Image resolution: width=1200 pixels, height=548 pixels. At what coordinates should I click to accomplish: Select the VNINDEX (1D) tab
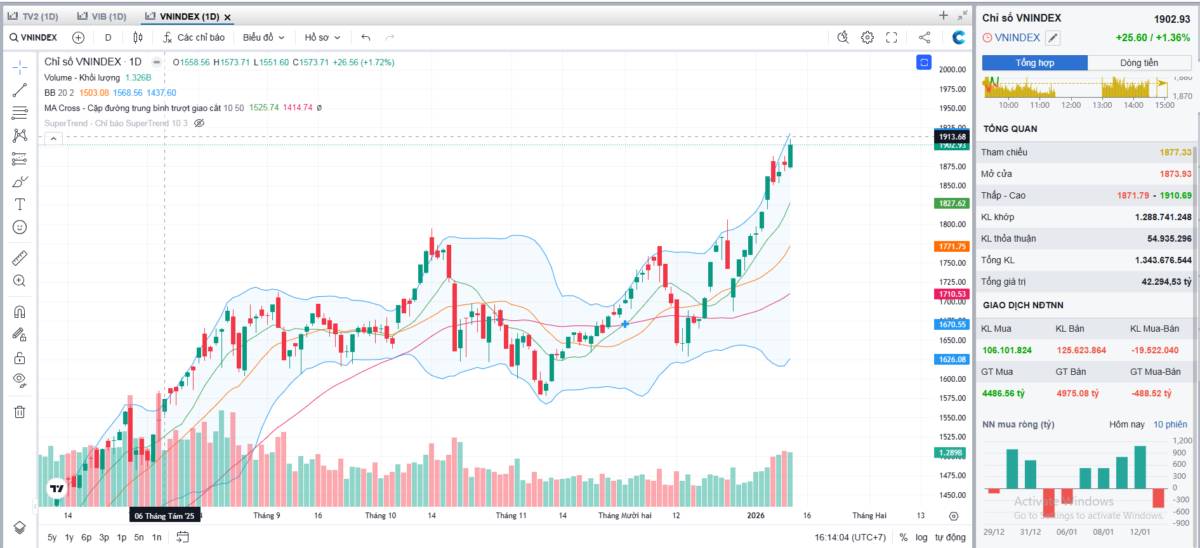(x=181, y=17)
